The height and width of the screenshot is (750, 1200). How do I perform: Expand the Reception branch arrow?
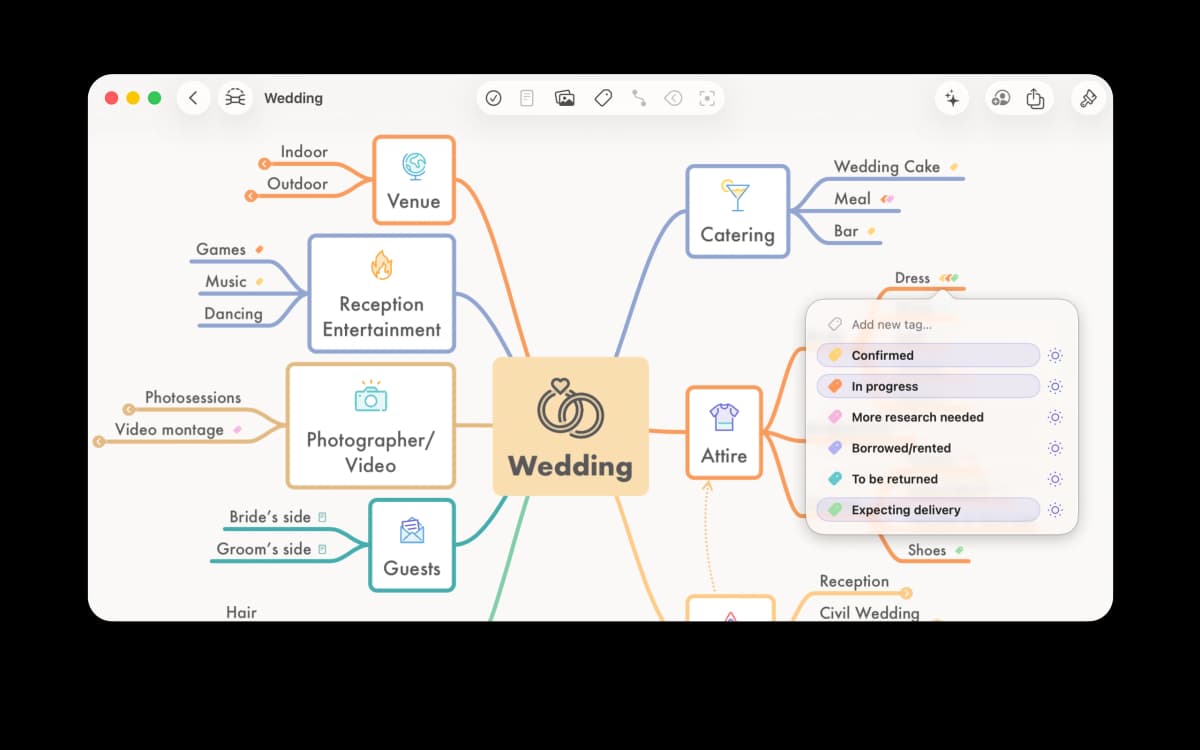906,593
